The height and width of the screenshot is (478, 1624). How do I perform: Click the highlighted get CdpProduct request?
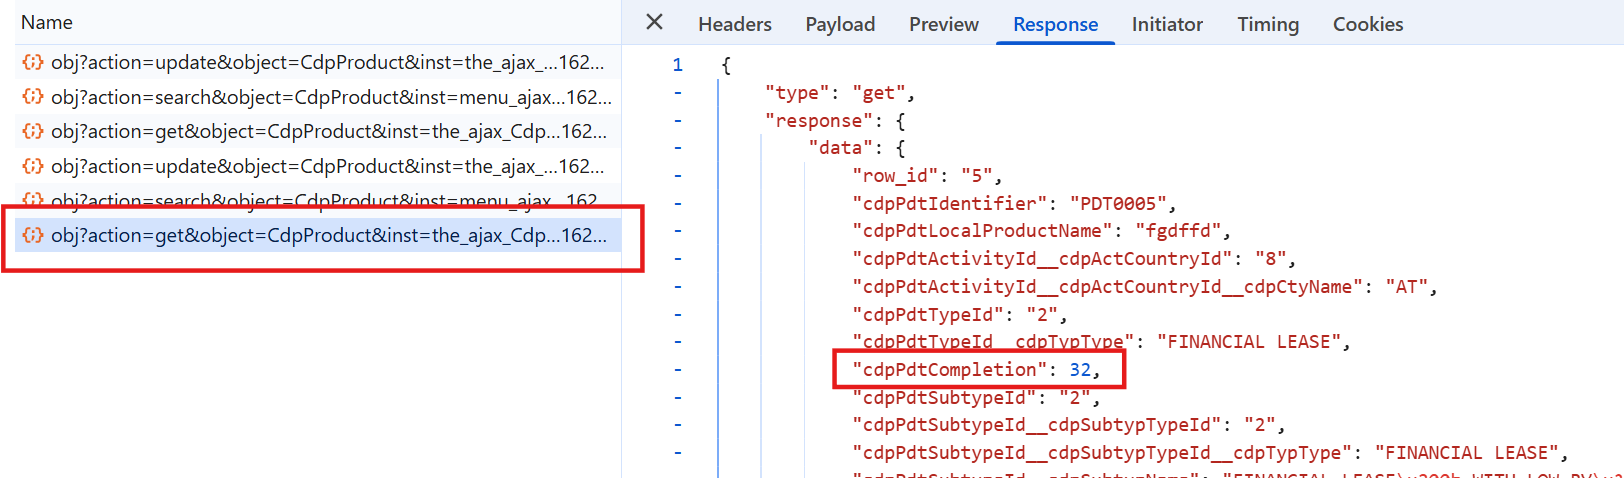click(x=328, y=235)
